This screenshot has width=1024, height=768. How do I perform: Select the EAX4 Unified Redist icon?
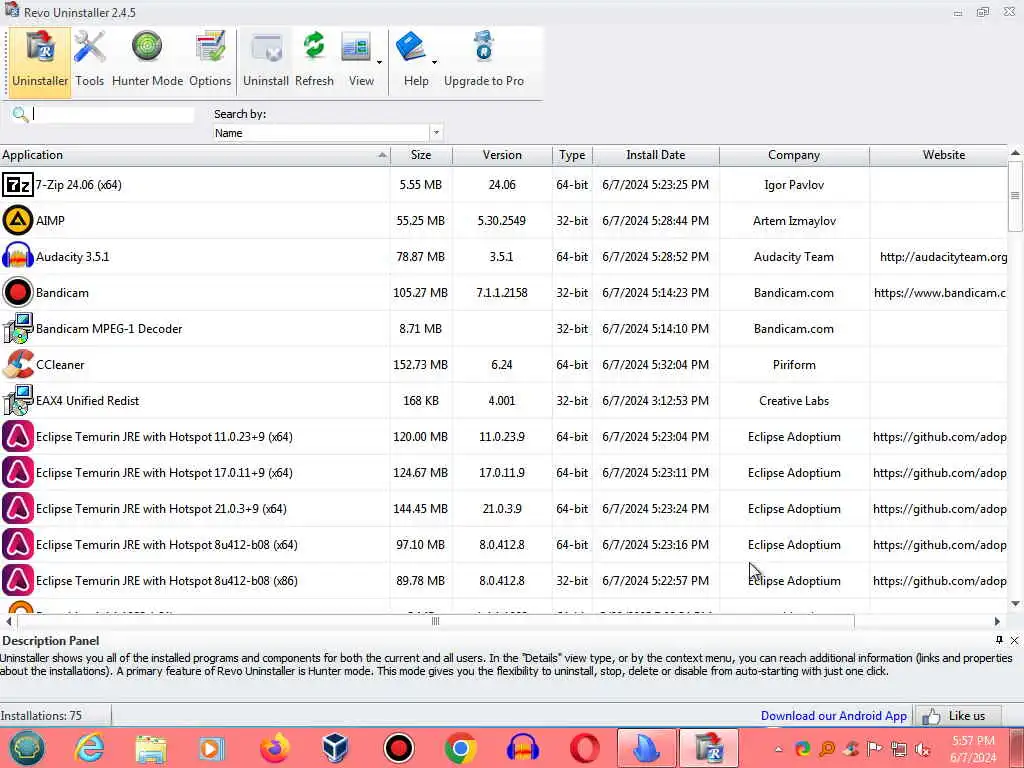[x=18, y=400]
